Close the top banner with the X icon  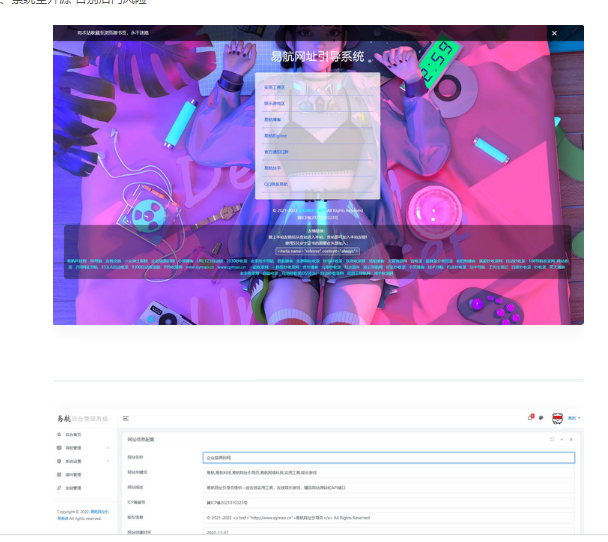pyautogui.click(x=554, y=33)
